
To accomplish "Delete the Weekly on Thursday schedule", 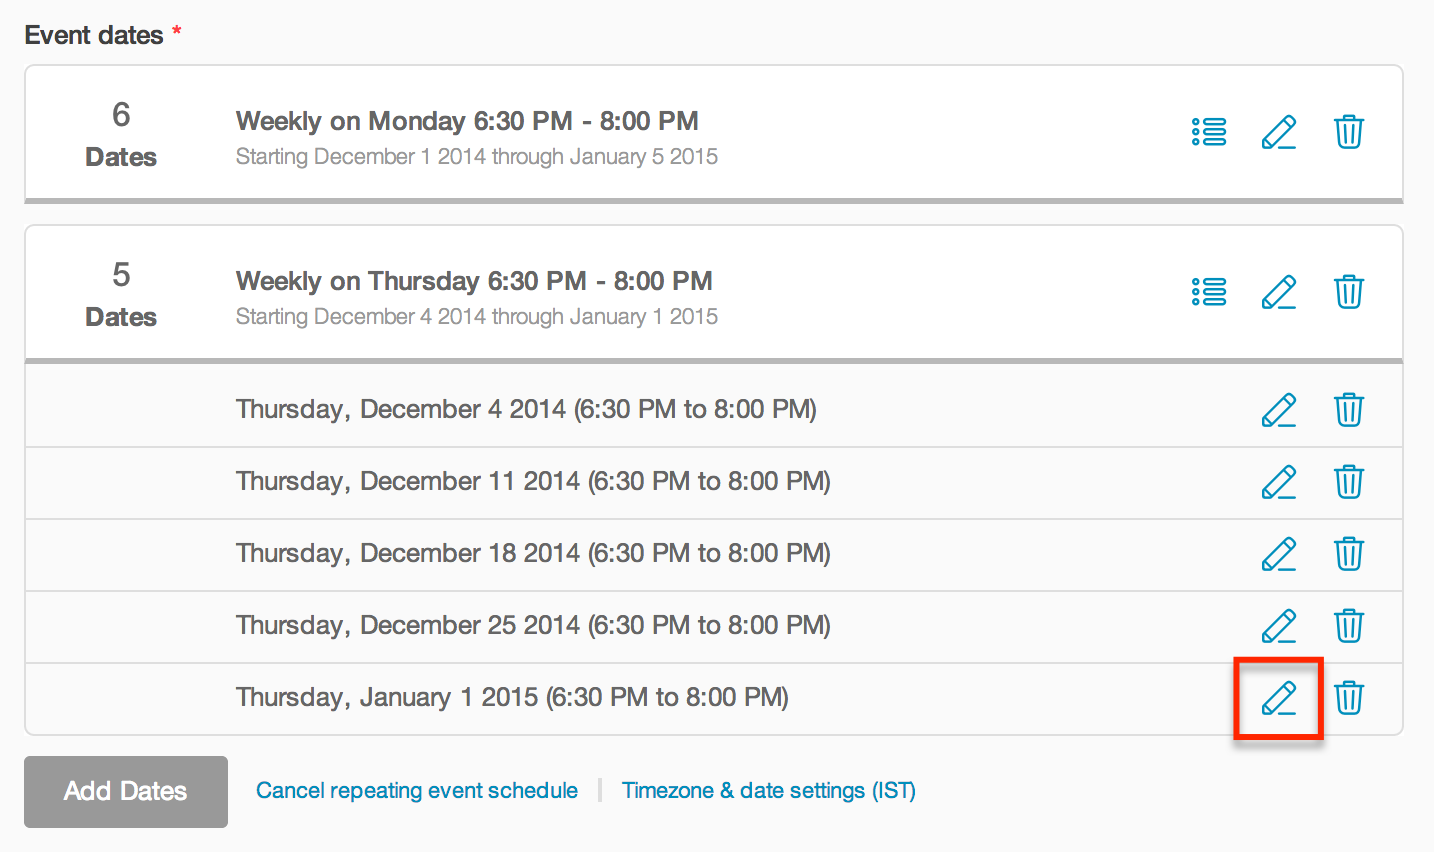I will point(1349,292).
